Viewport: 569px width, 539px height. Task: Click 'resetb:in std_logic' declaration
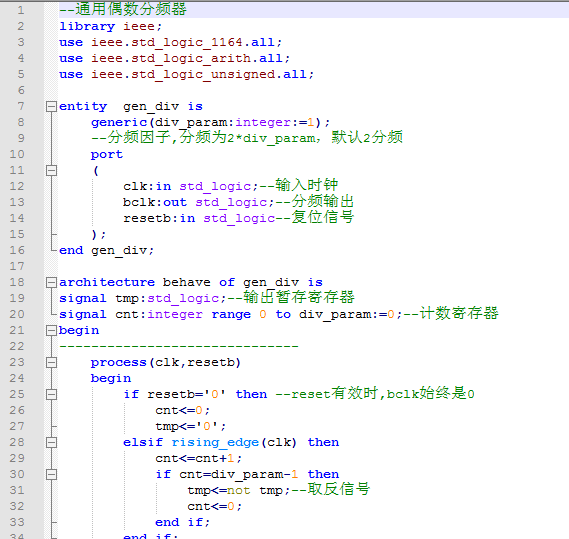tap(199, 218)
